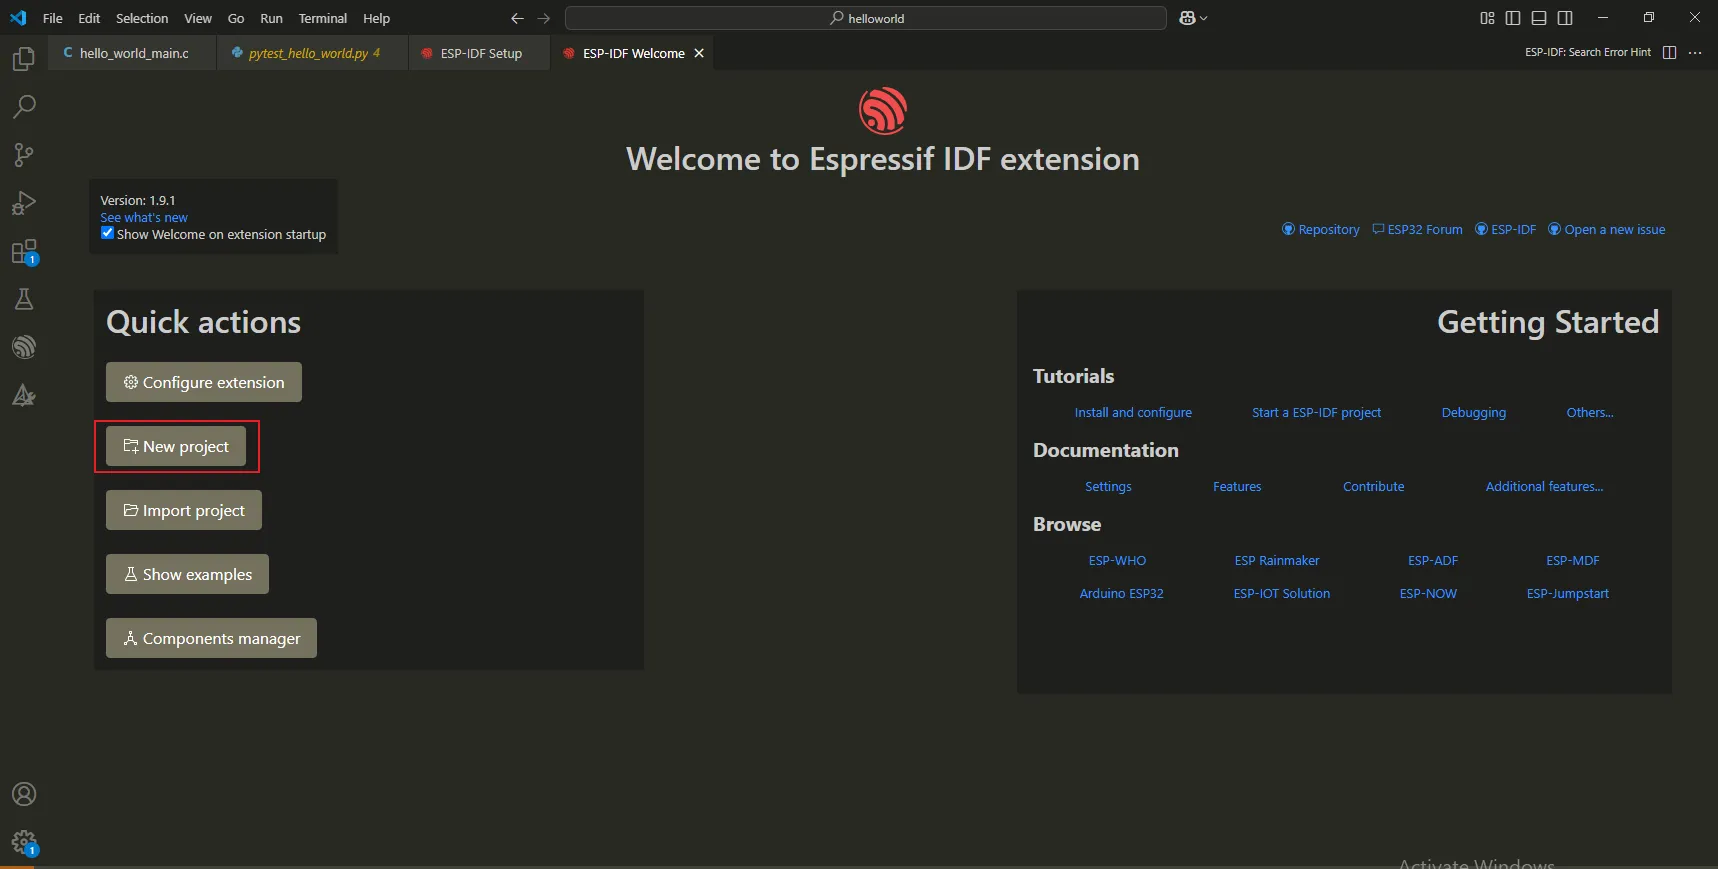1718x869 pixels.
Task: Open the Source Control view
Action: coord(24,155)
